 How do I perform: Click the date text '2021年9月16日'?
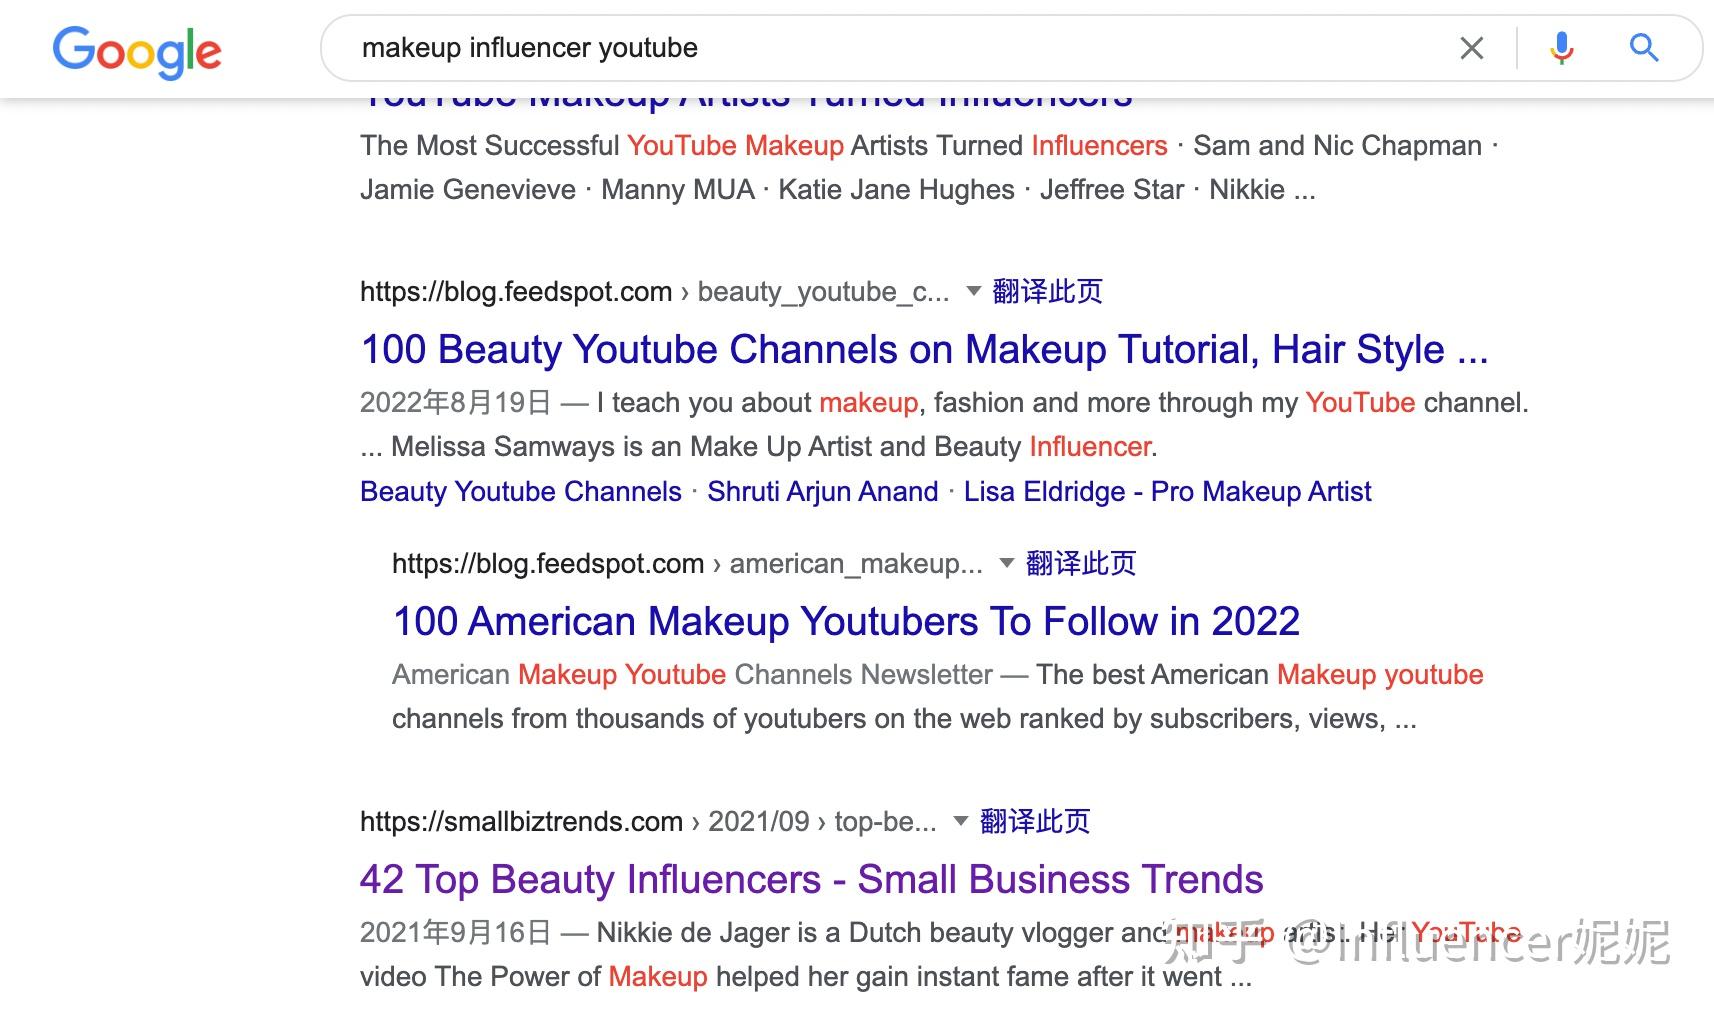(456, 933)
